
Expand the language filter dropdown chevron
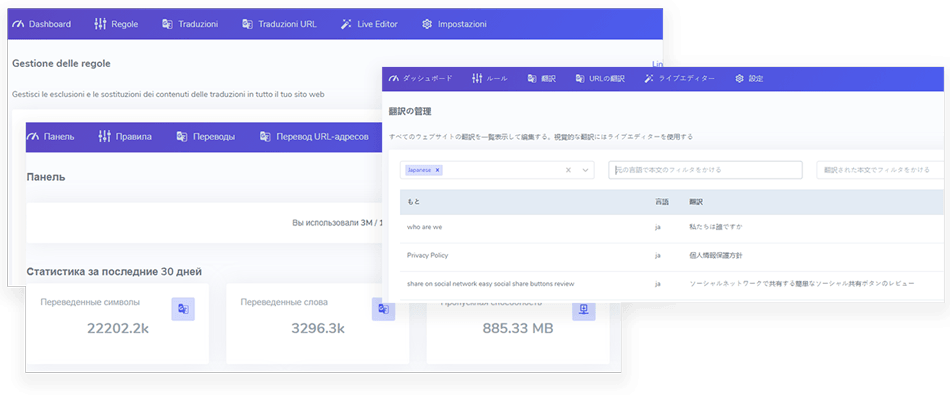click(585, 170)
